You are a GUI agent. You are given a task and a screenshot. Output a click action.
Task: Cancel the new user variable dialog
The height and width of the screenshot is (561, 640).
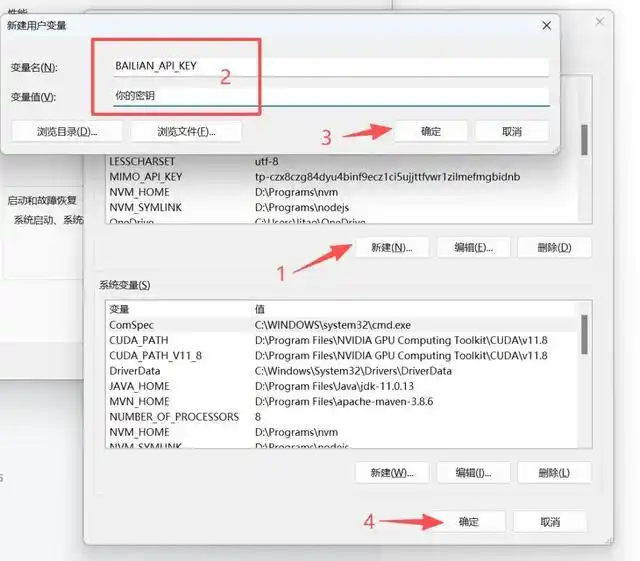[x=512, y=131]
